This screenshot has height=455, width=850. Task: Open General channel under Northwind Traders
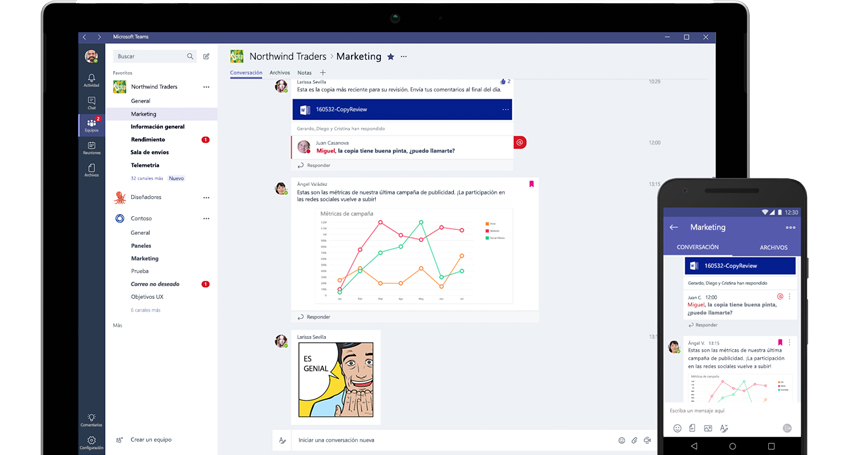pyautogui.click(x=140, y=101)
